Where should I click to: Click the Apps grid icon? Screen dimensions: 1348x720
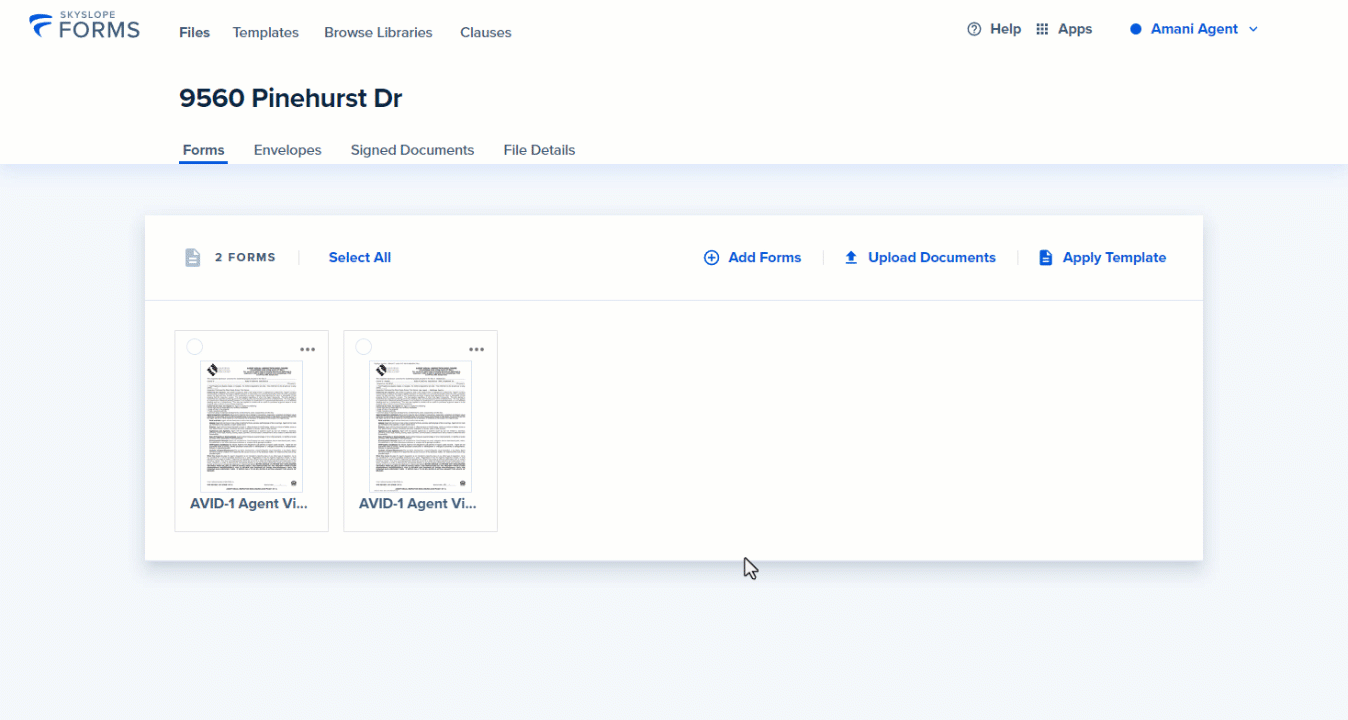click(x=1042, y=29)
